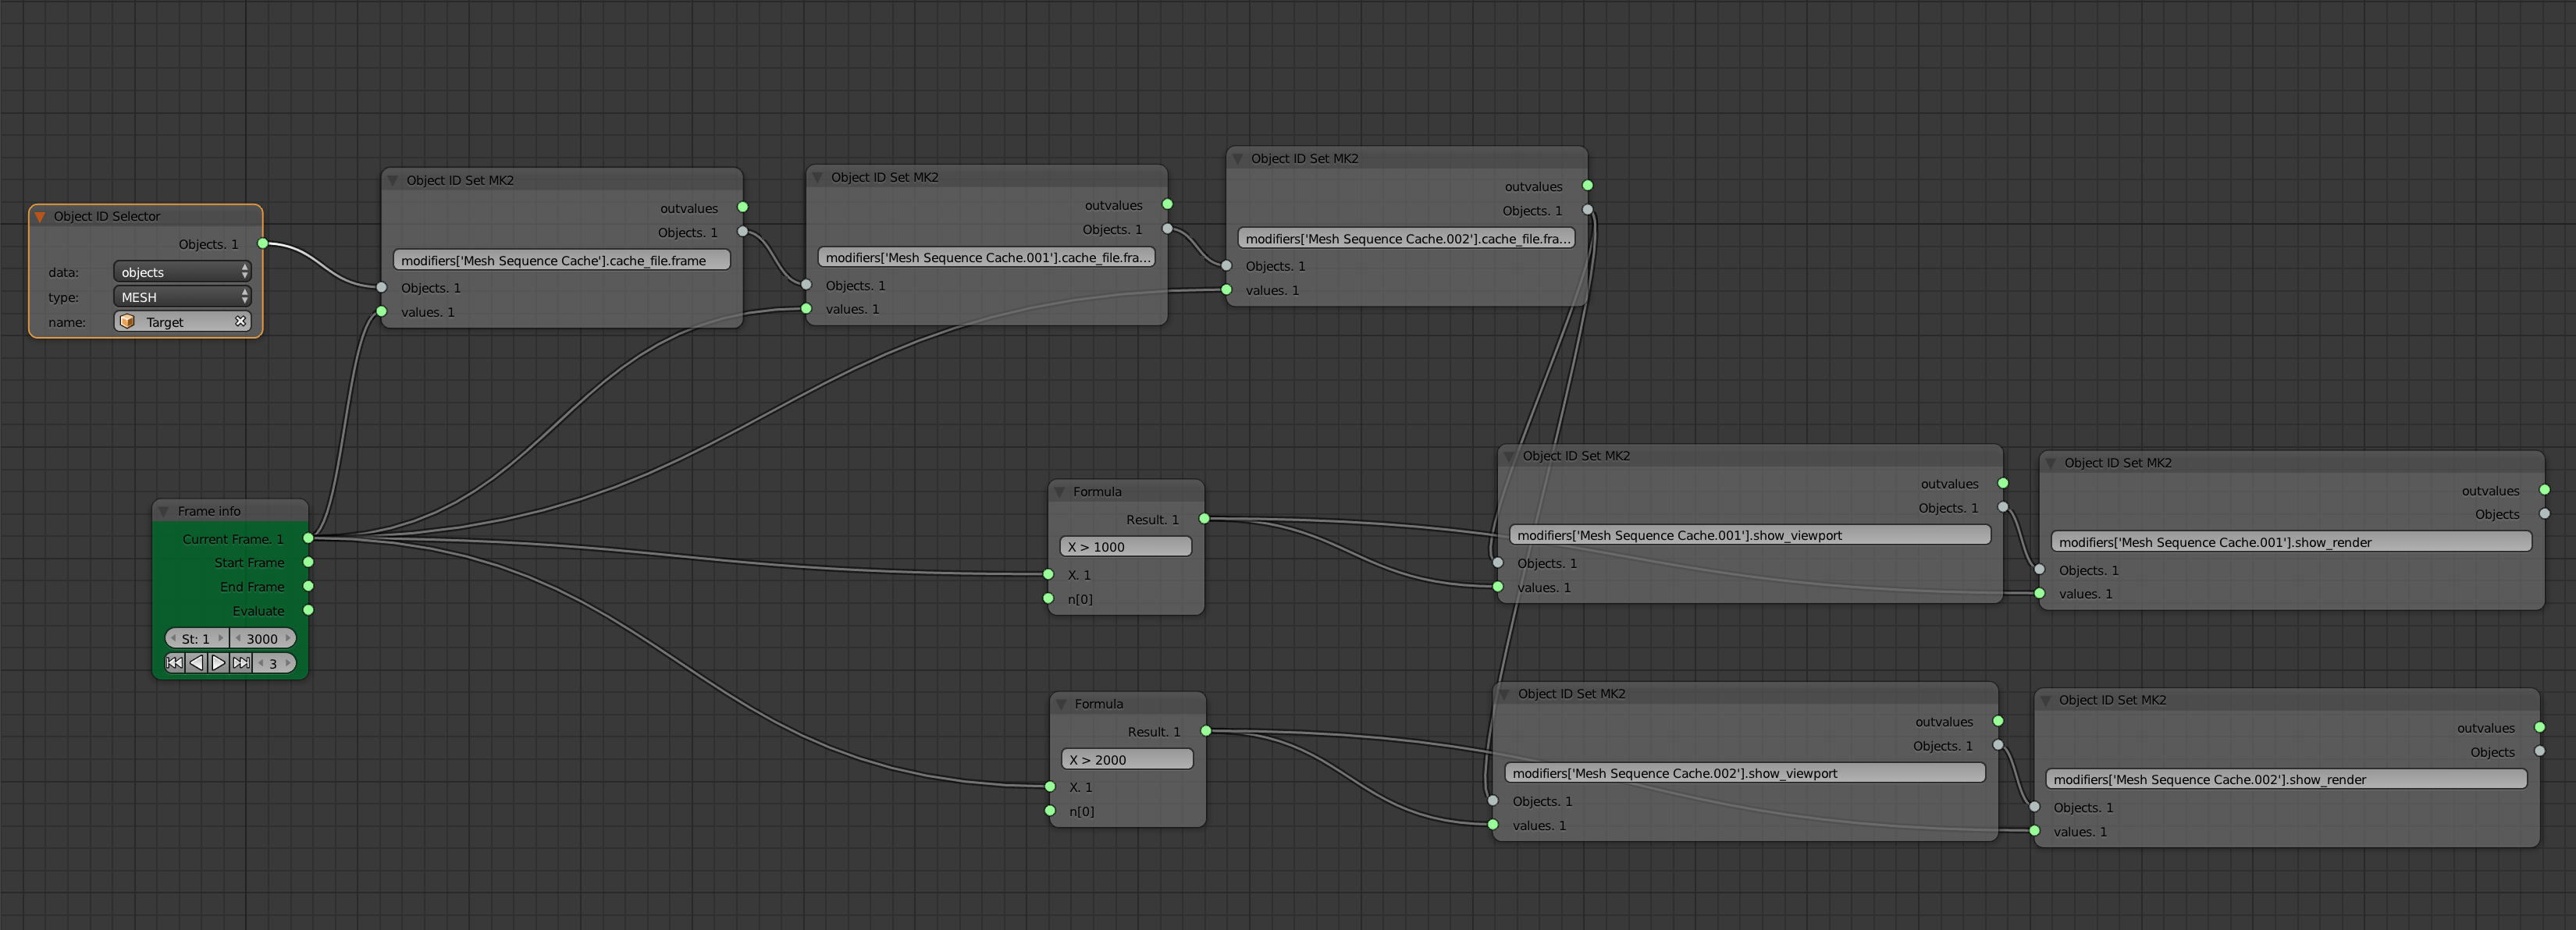This screenshot has height=930, width=2576.
Task: Click the header triangle of the Formula node
Action: pyautogui.click(x=1060, y=491)
